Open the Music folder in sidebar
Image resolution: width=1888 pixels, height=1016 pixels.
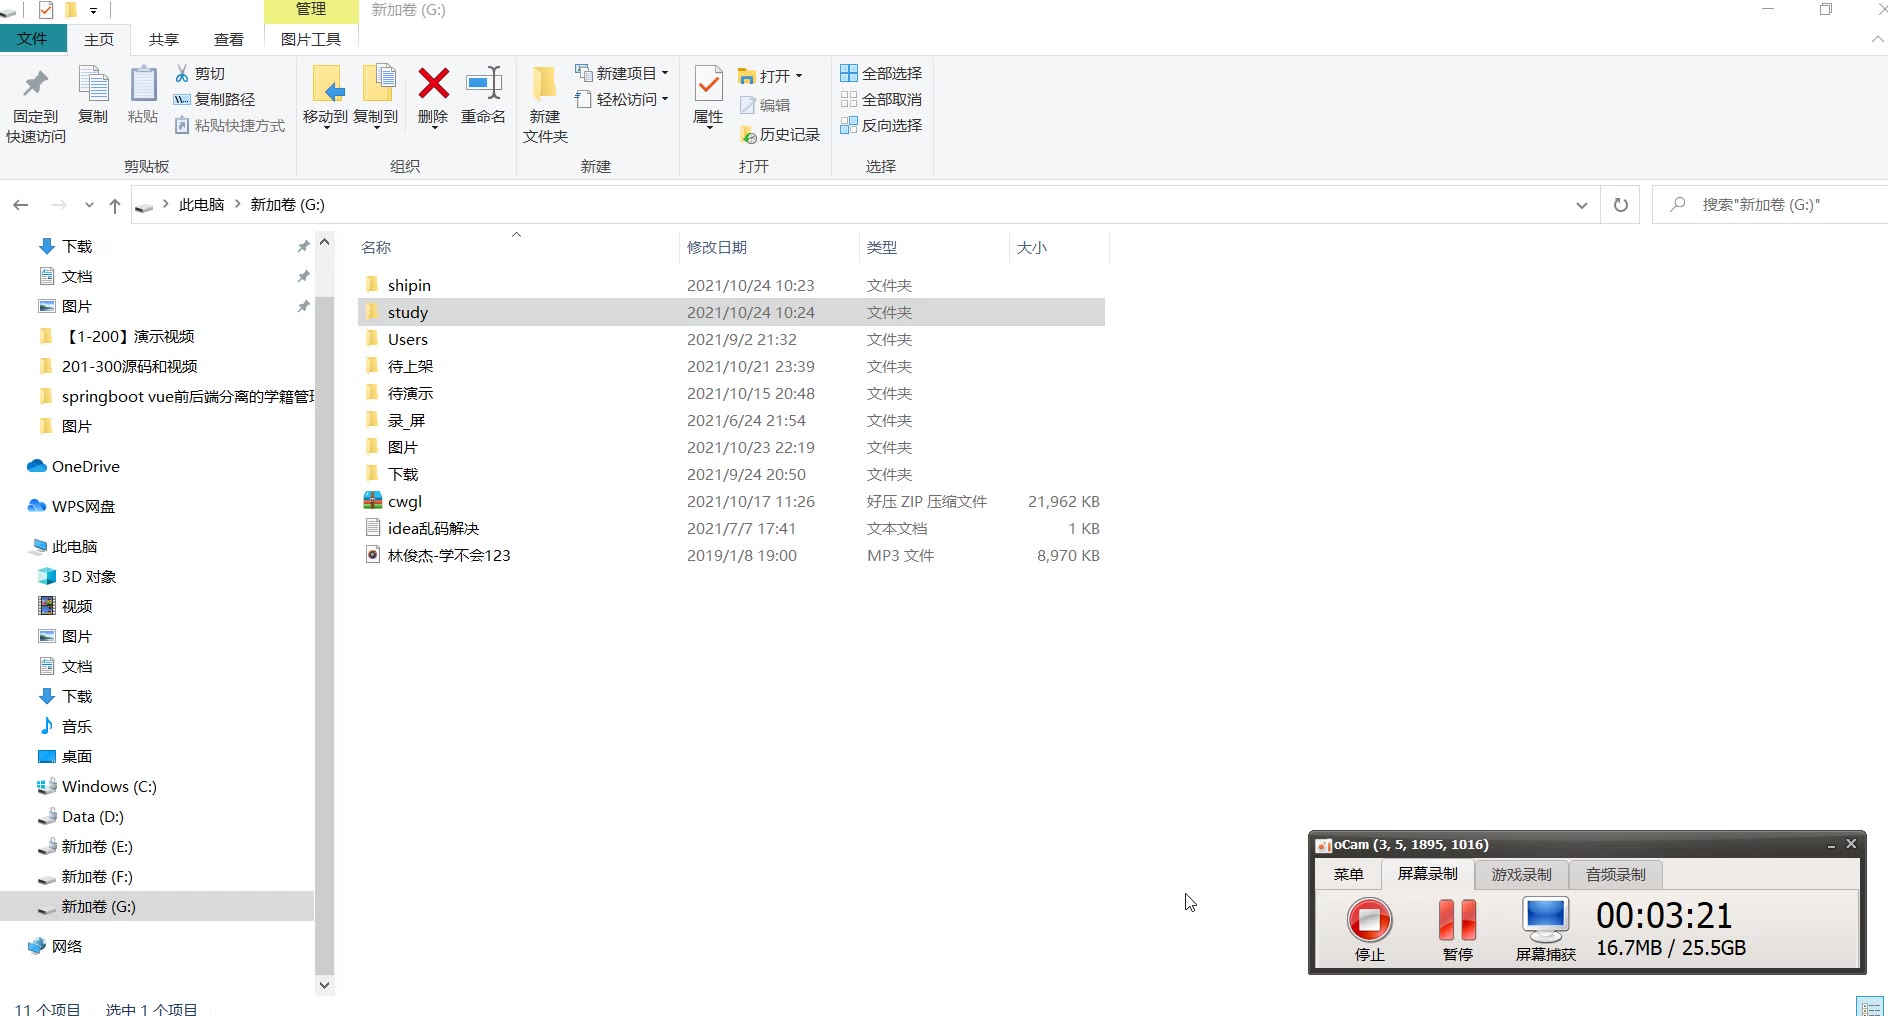click(66, 727)
